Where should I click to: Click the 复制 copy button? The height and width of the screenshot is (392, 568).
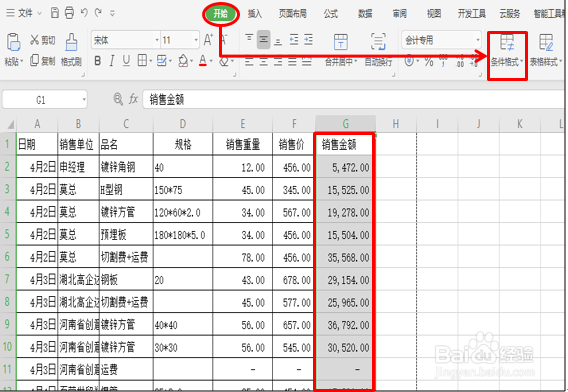click(43, 61)
